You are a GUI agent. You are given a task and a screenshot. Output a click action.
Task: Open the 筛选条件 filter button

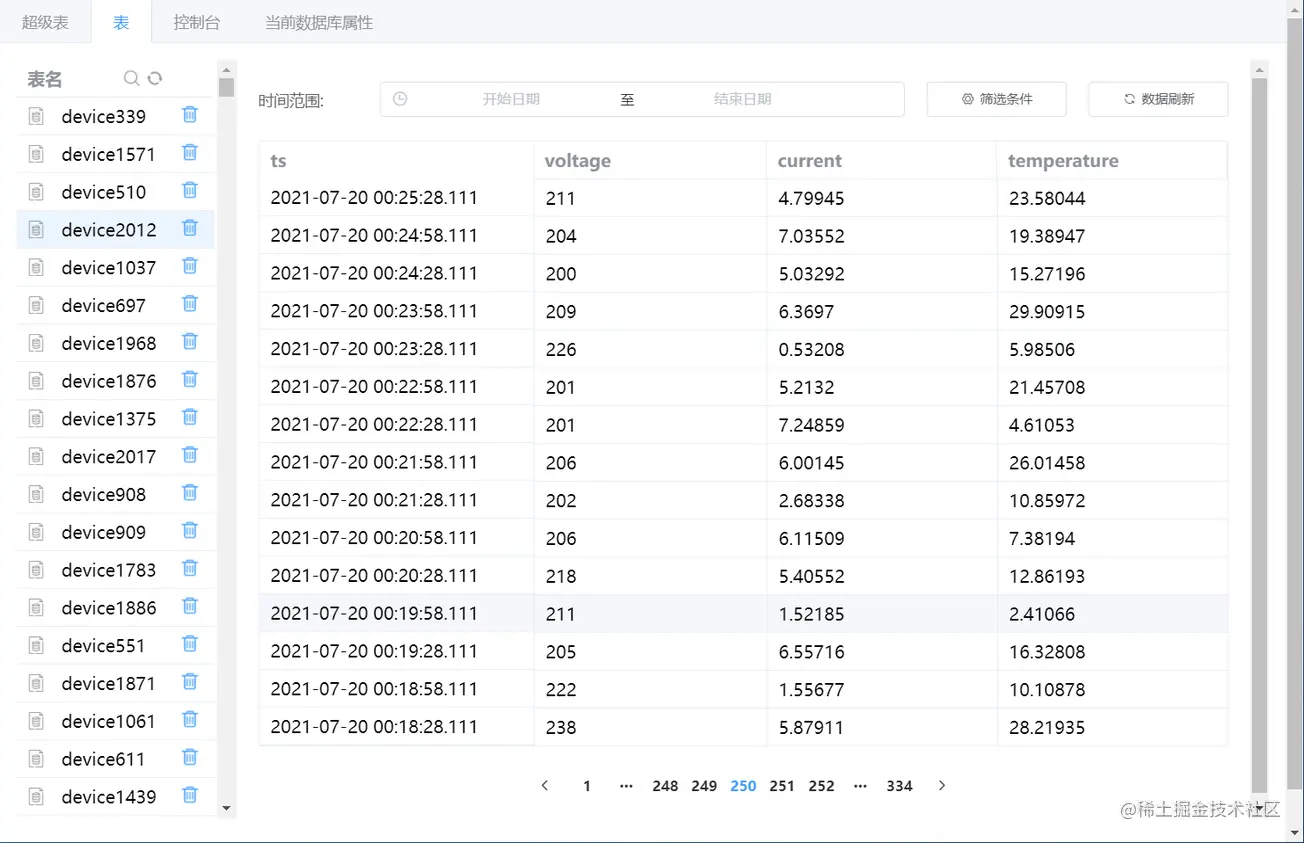997,99
